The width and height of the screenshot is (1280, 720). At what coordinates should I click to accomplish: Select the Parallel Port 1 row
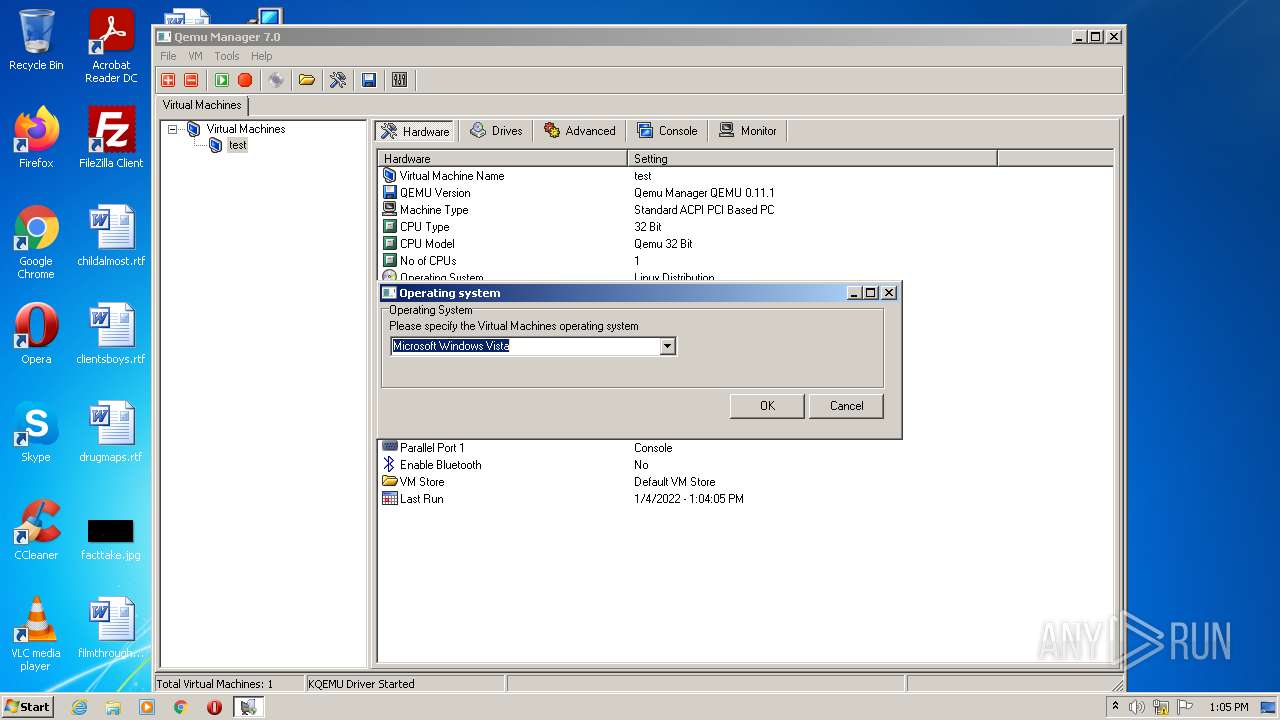coord(745,448)
